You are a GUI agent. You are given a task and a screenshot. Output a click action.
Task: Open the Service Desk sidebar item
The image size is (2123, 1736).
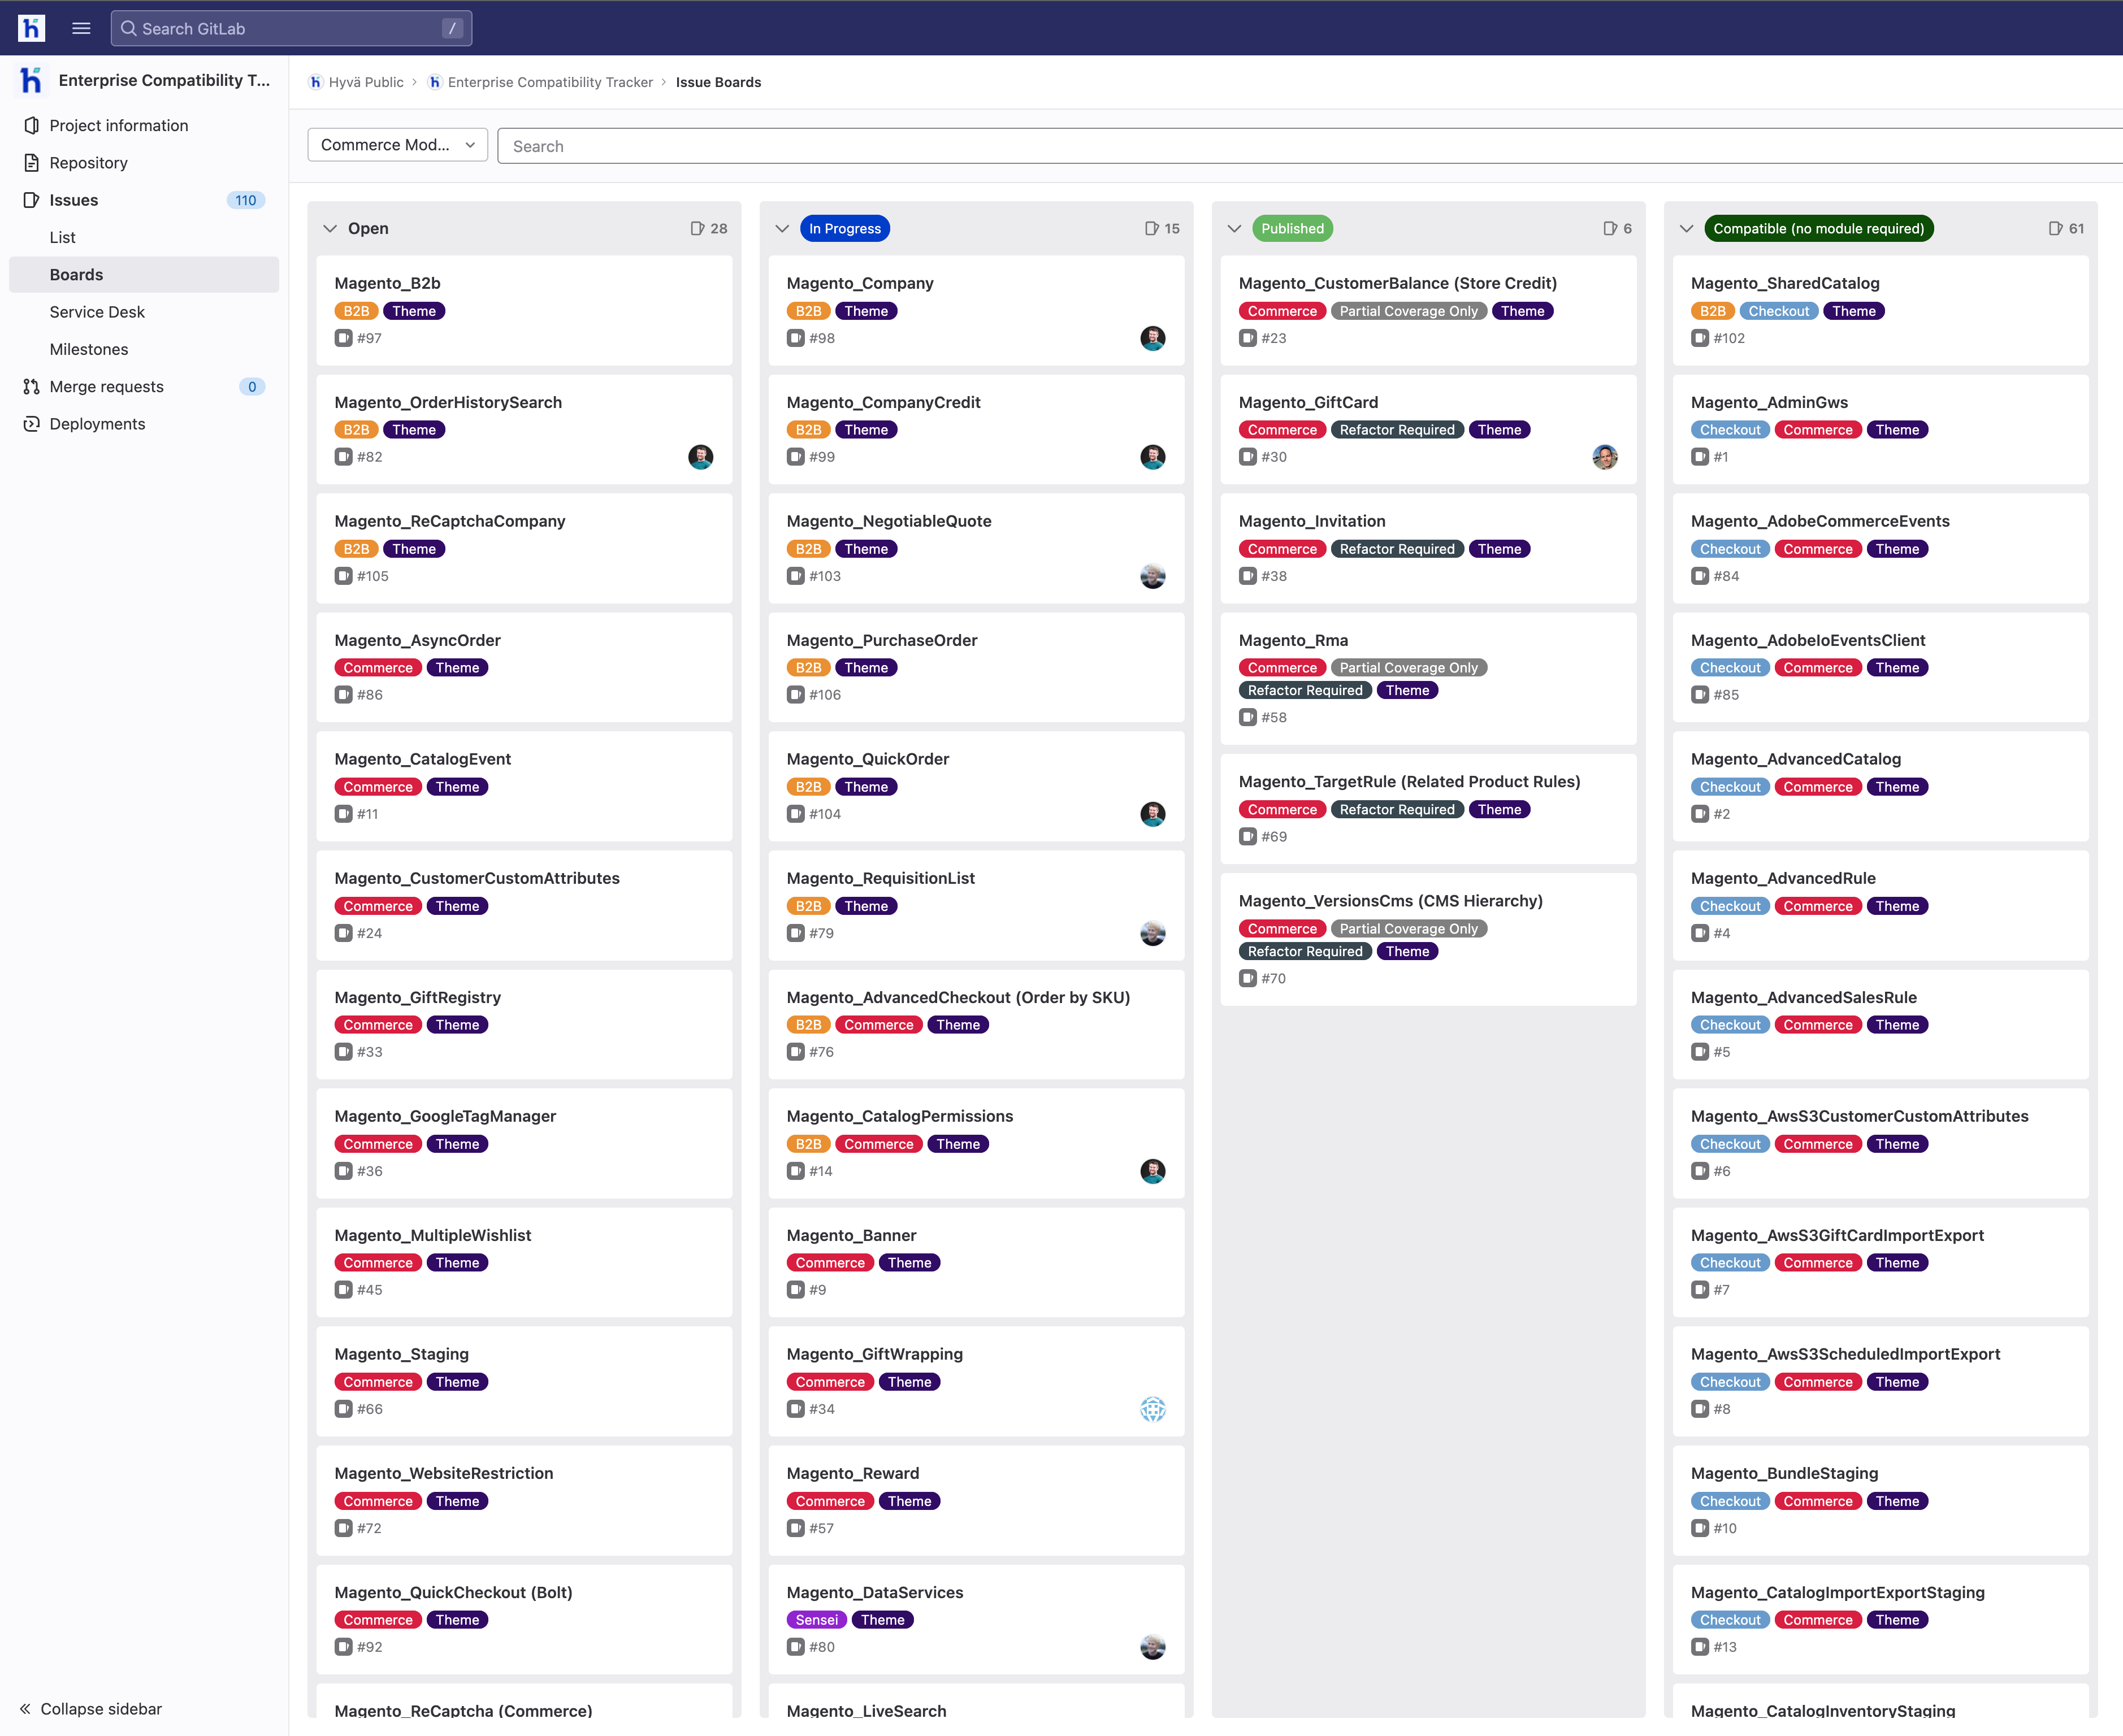97,312
